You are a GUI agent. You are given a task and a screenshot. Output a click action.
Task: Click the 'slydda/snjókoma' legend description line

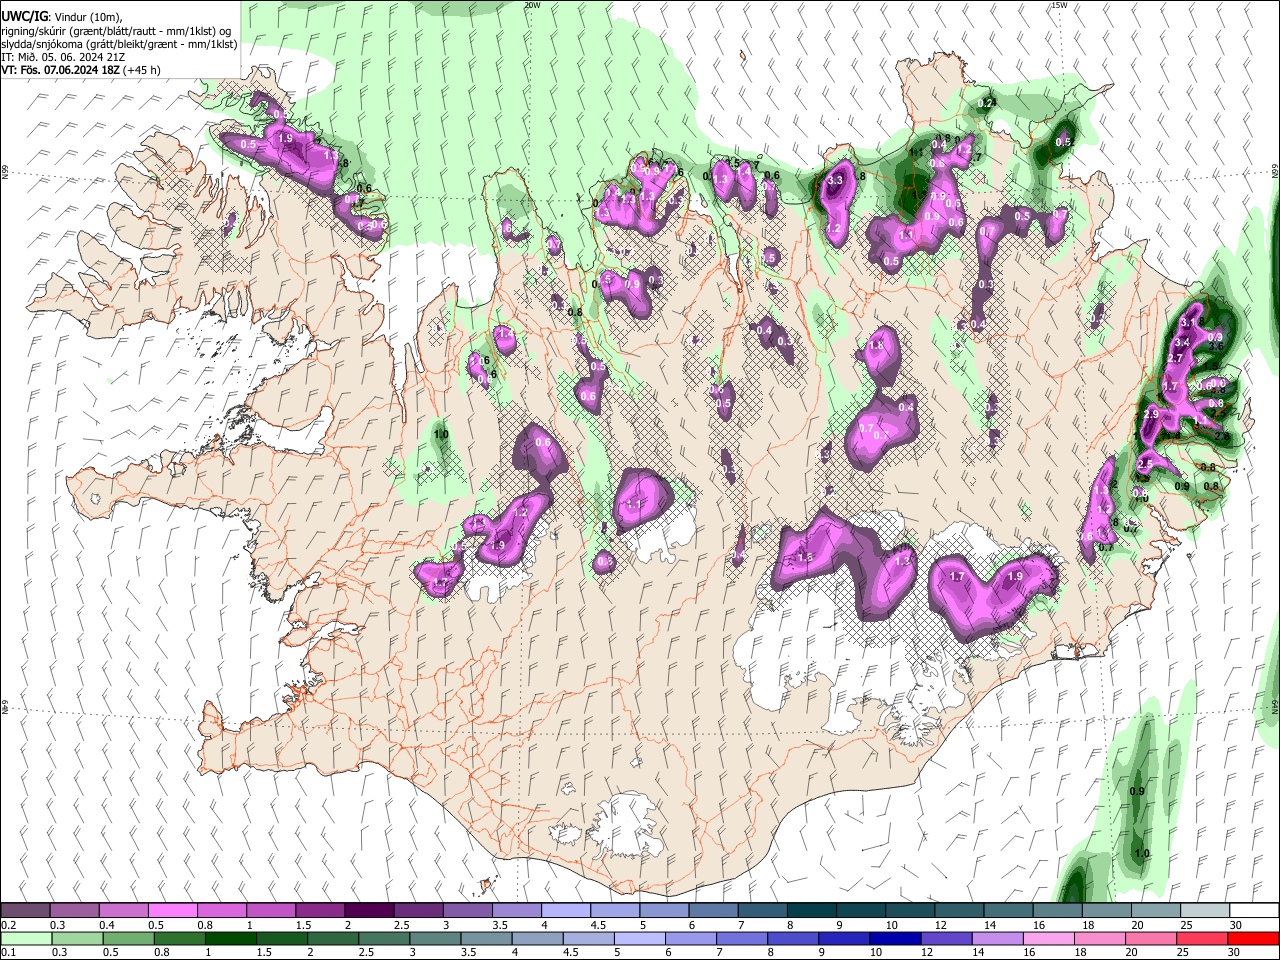point(119,44)
